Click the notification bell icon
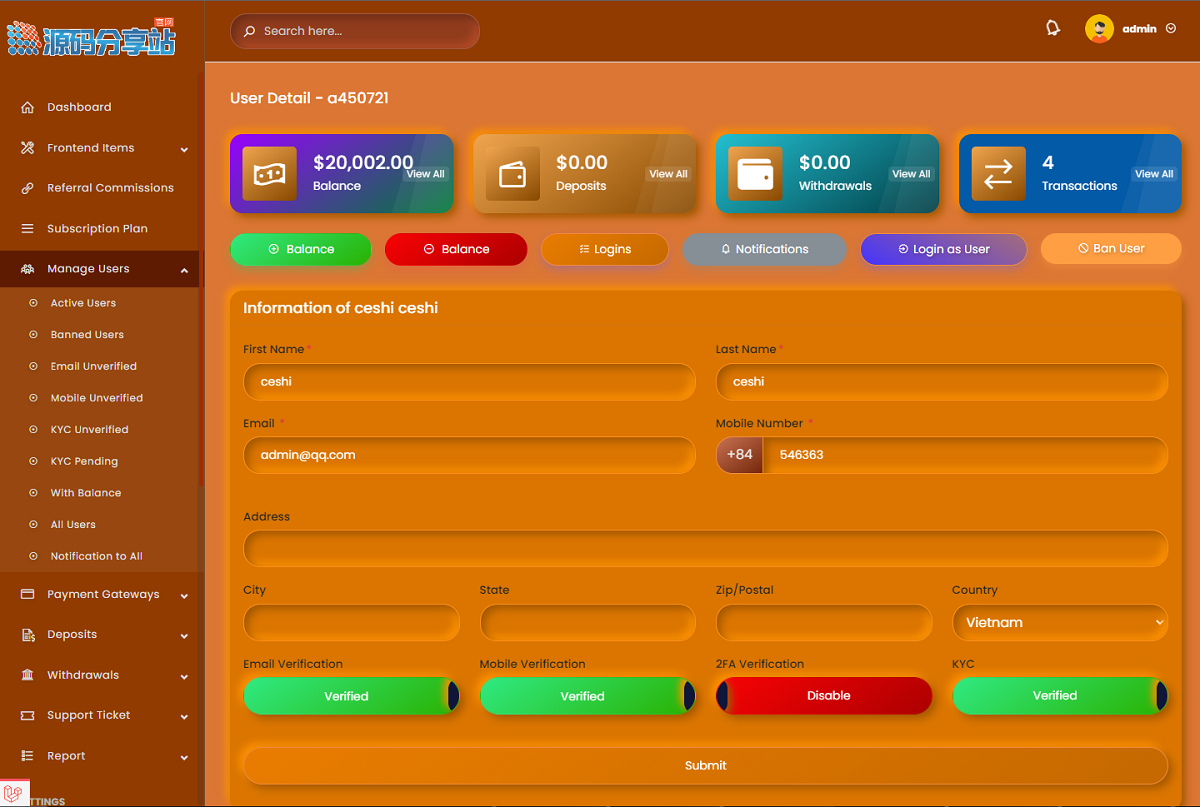This screenshot has height=807, width=1200. [1052, 29]
